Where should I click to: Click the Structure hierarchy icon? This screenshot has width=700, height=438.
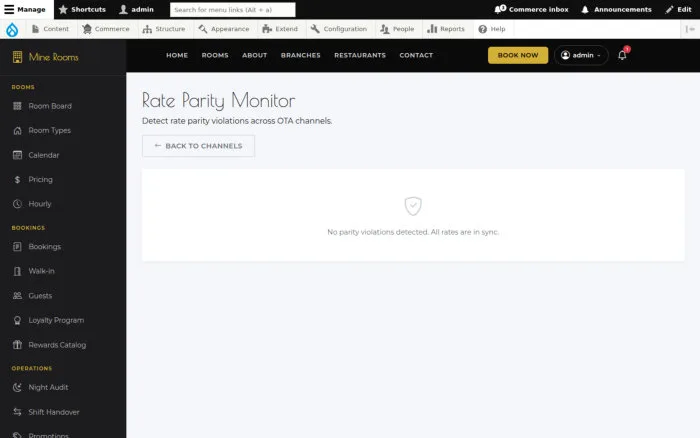[x=147, y=29]
